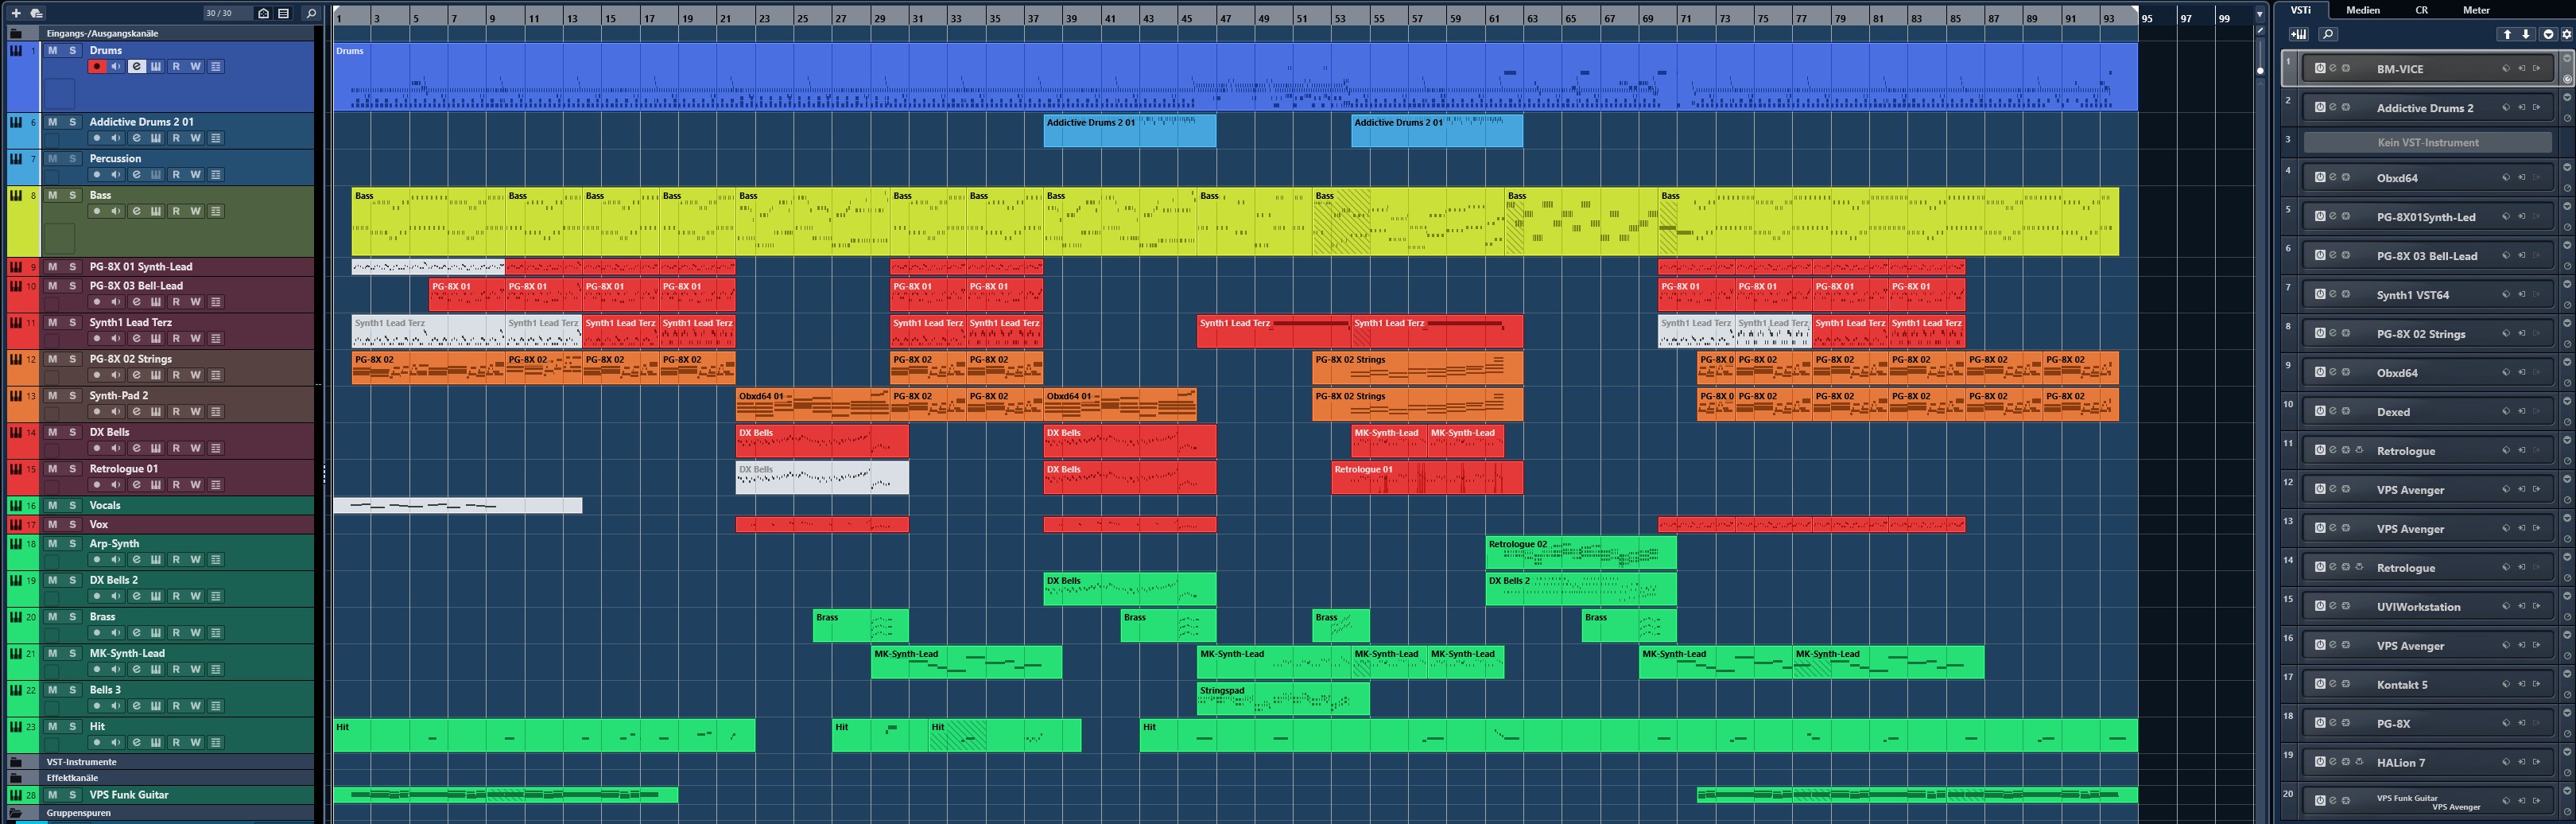Open rack options dropdown beside settings gear
The image size is (2576, 824).
[2549, 34]
